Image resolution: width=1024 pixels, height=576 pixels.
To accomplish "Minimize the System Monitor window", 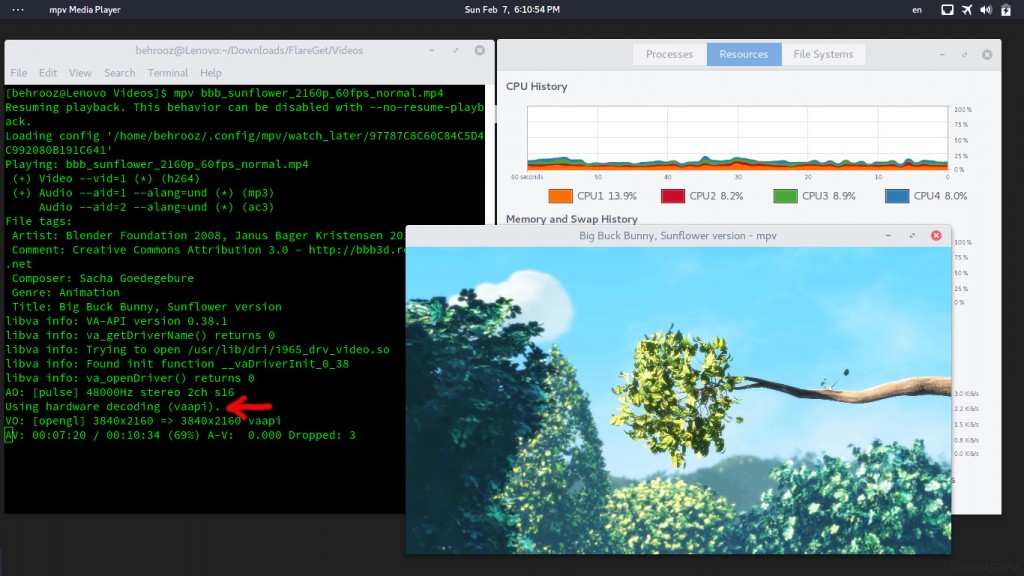I will (942, 55).
